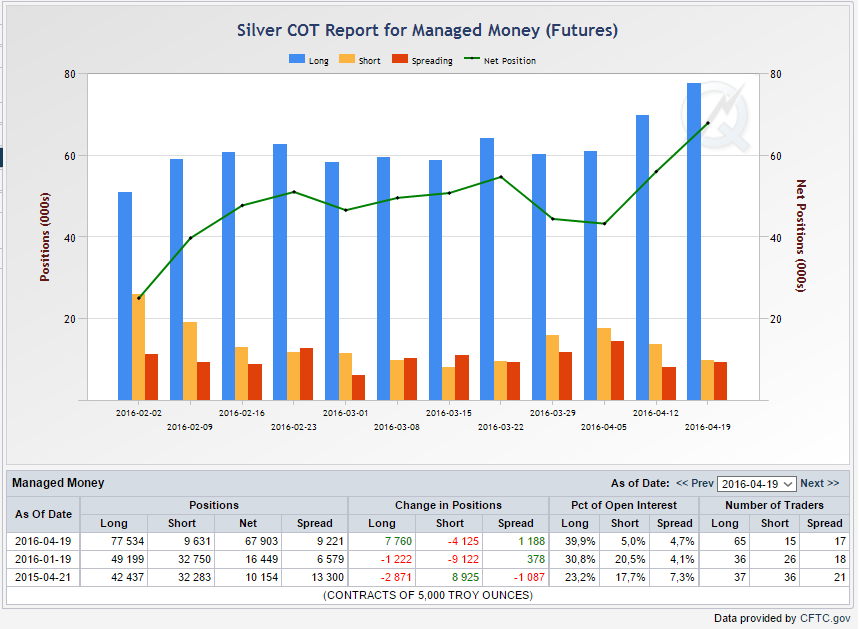Open the As of Date dropdown
The height and width of the screenshot is (629, 859).
(x=756, y=484)
